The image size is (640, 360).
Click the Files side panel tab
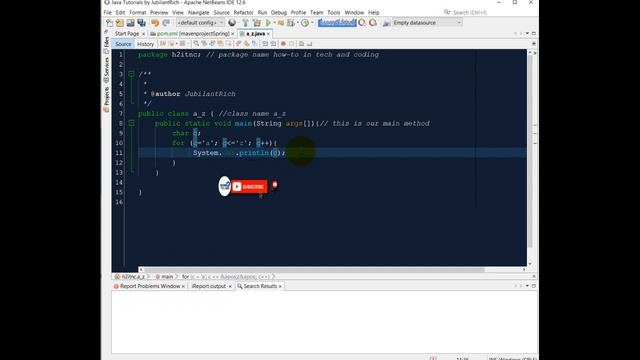(x=107, y=44)
